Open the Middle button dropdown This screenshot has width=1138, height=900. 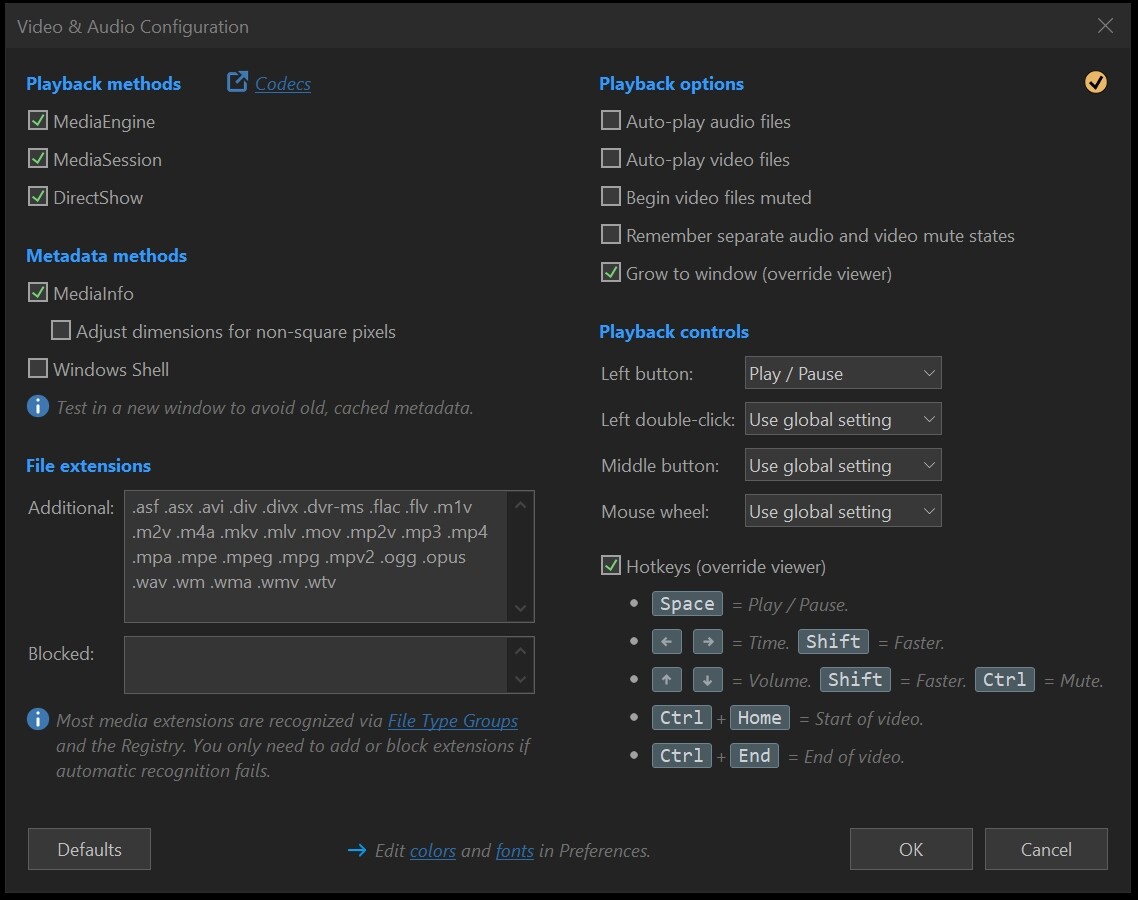click(843, 465)
